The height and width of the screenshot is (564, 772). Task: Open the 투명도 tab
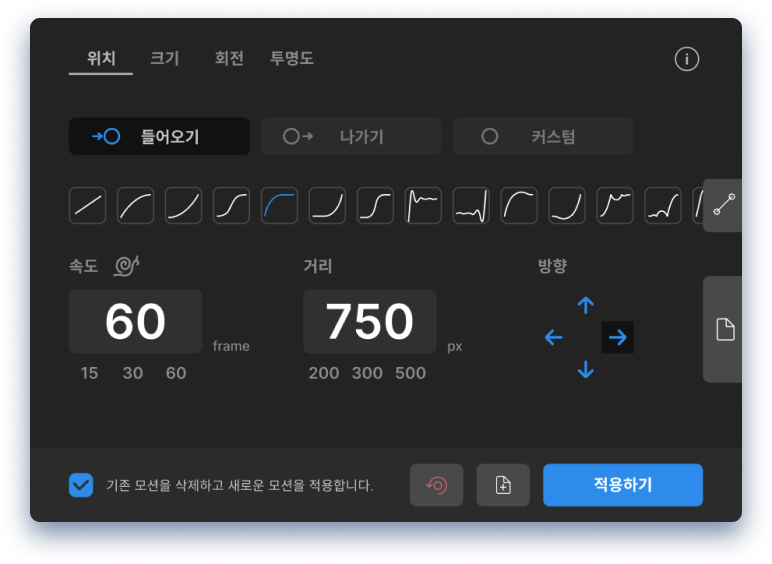291,58
